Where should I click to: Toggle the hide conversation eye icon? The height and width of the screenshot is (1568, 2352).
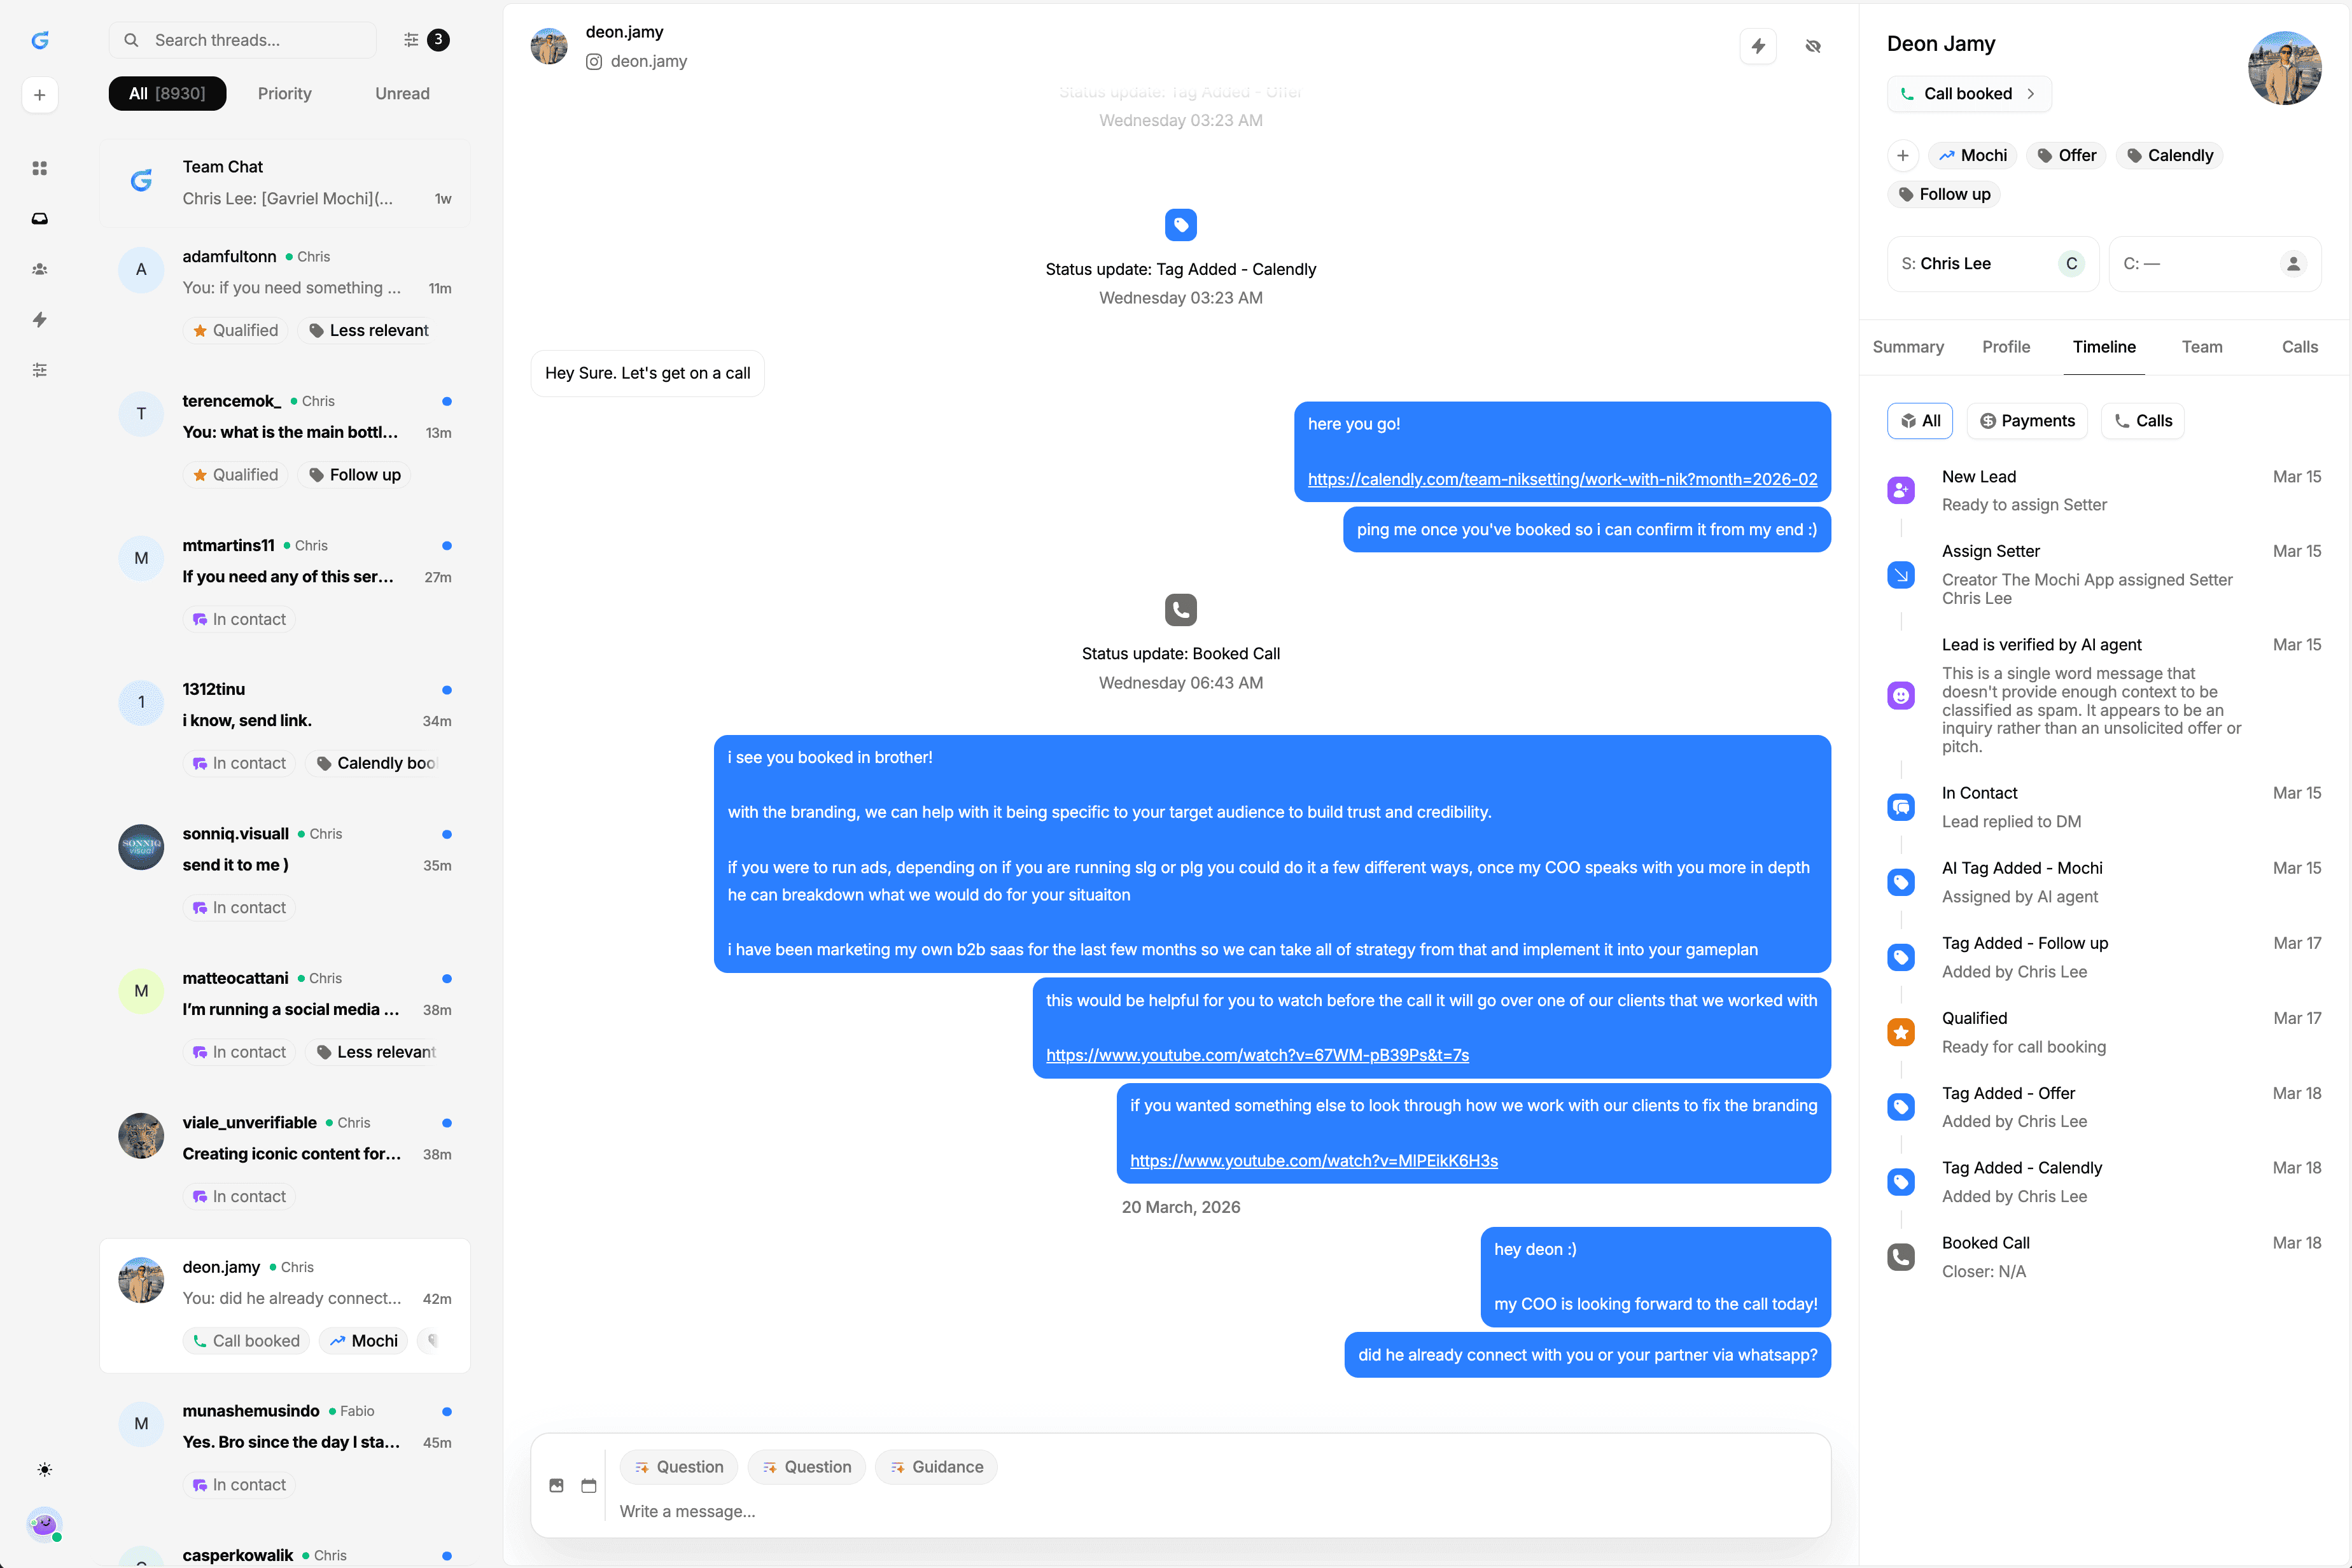click(x=1813, y=46)
